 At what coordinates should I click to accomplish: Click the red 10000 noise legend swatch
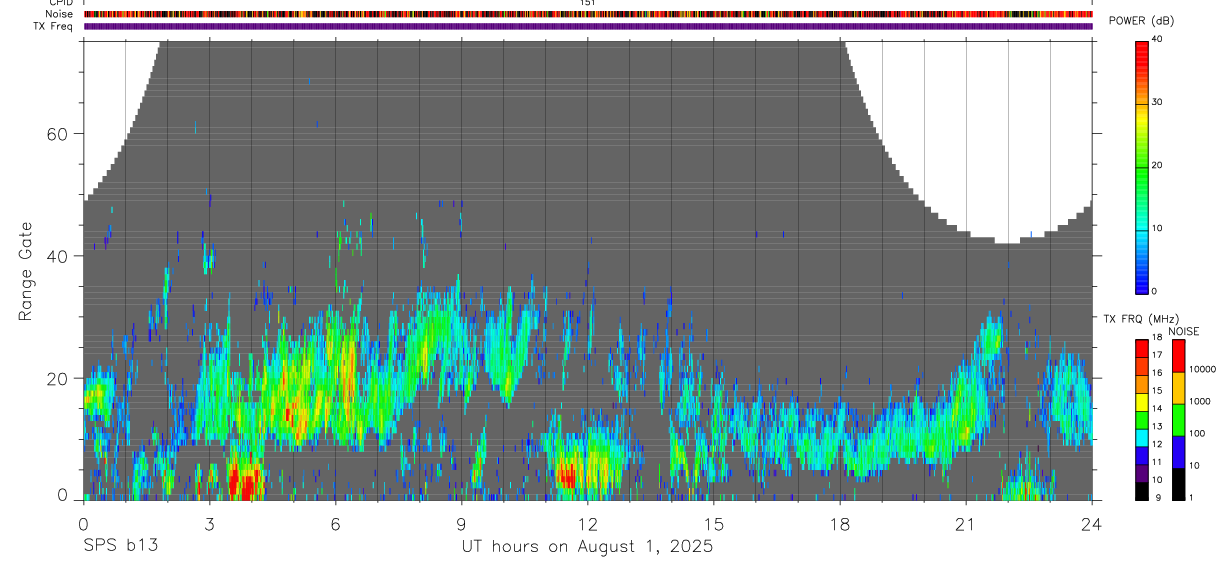[1177, 356]
